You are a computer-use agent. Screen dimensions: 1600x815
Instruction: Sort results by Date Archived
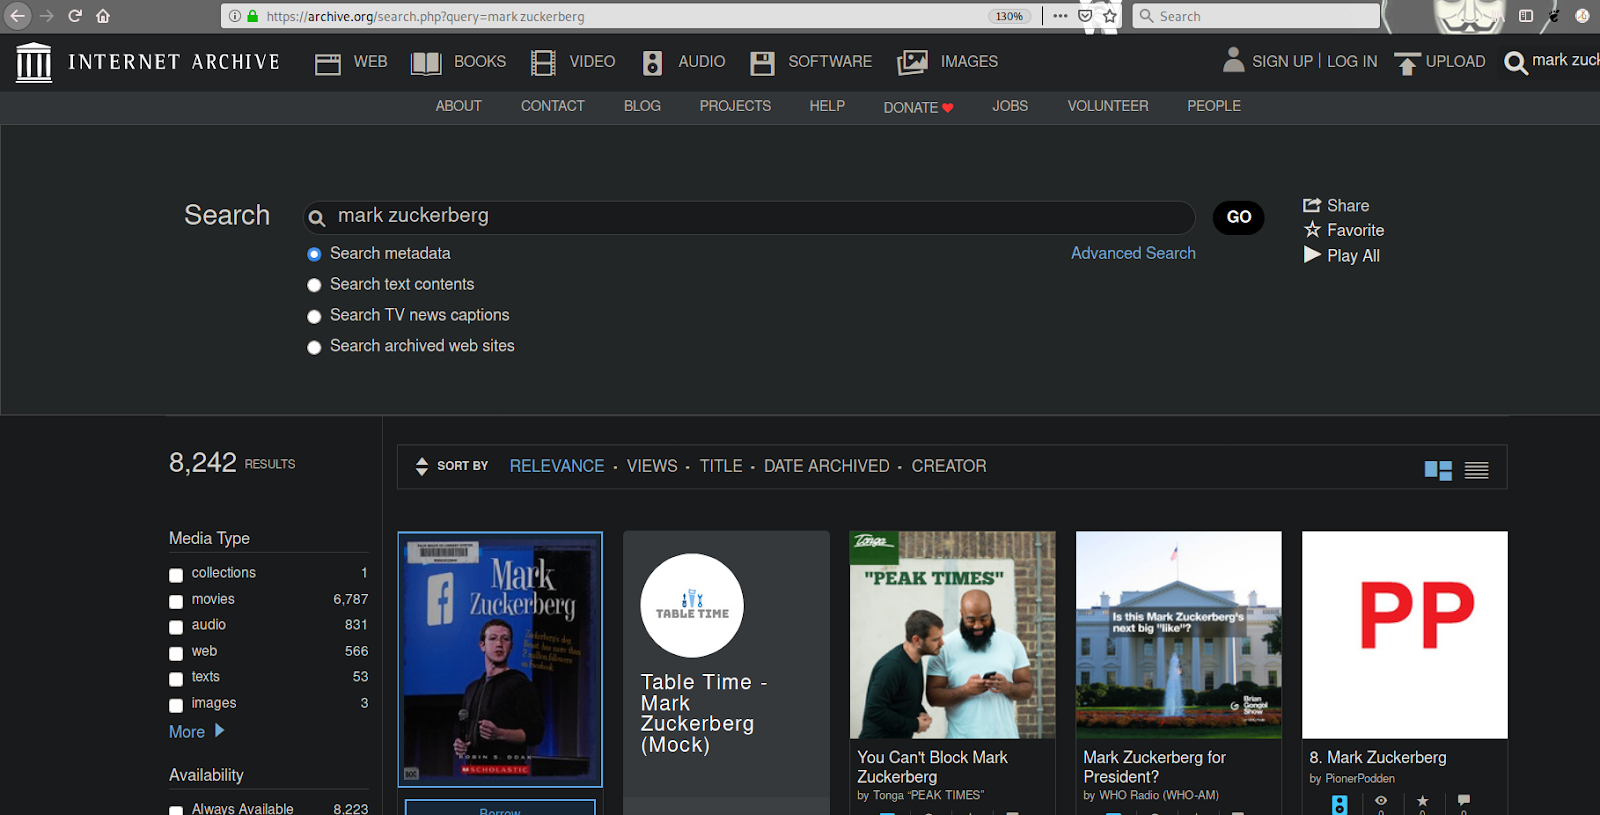pyautogui.click(x=827, y=466)
